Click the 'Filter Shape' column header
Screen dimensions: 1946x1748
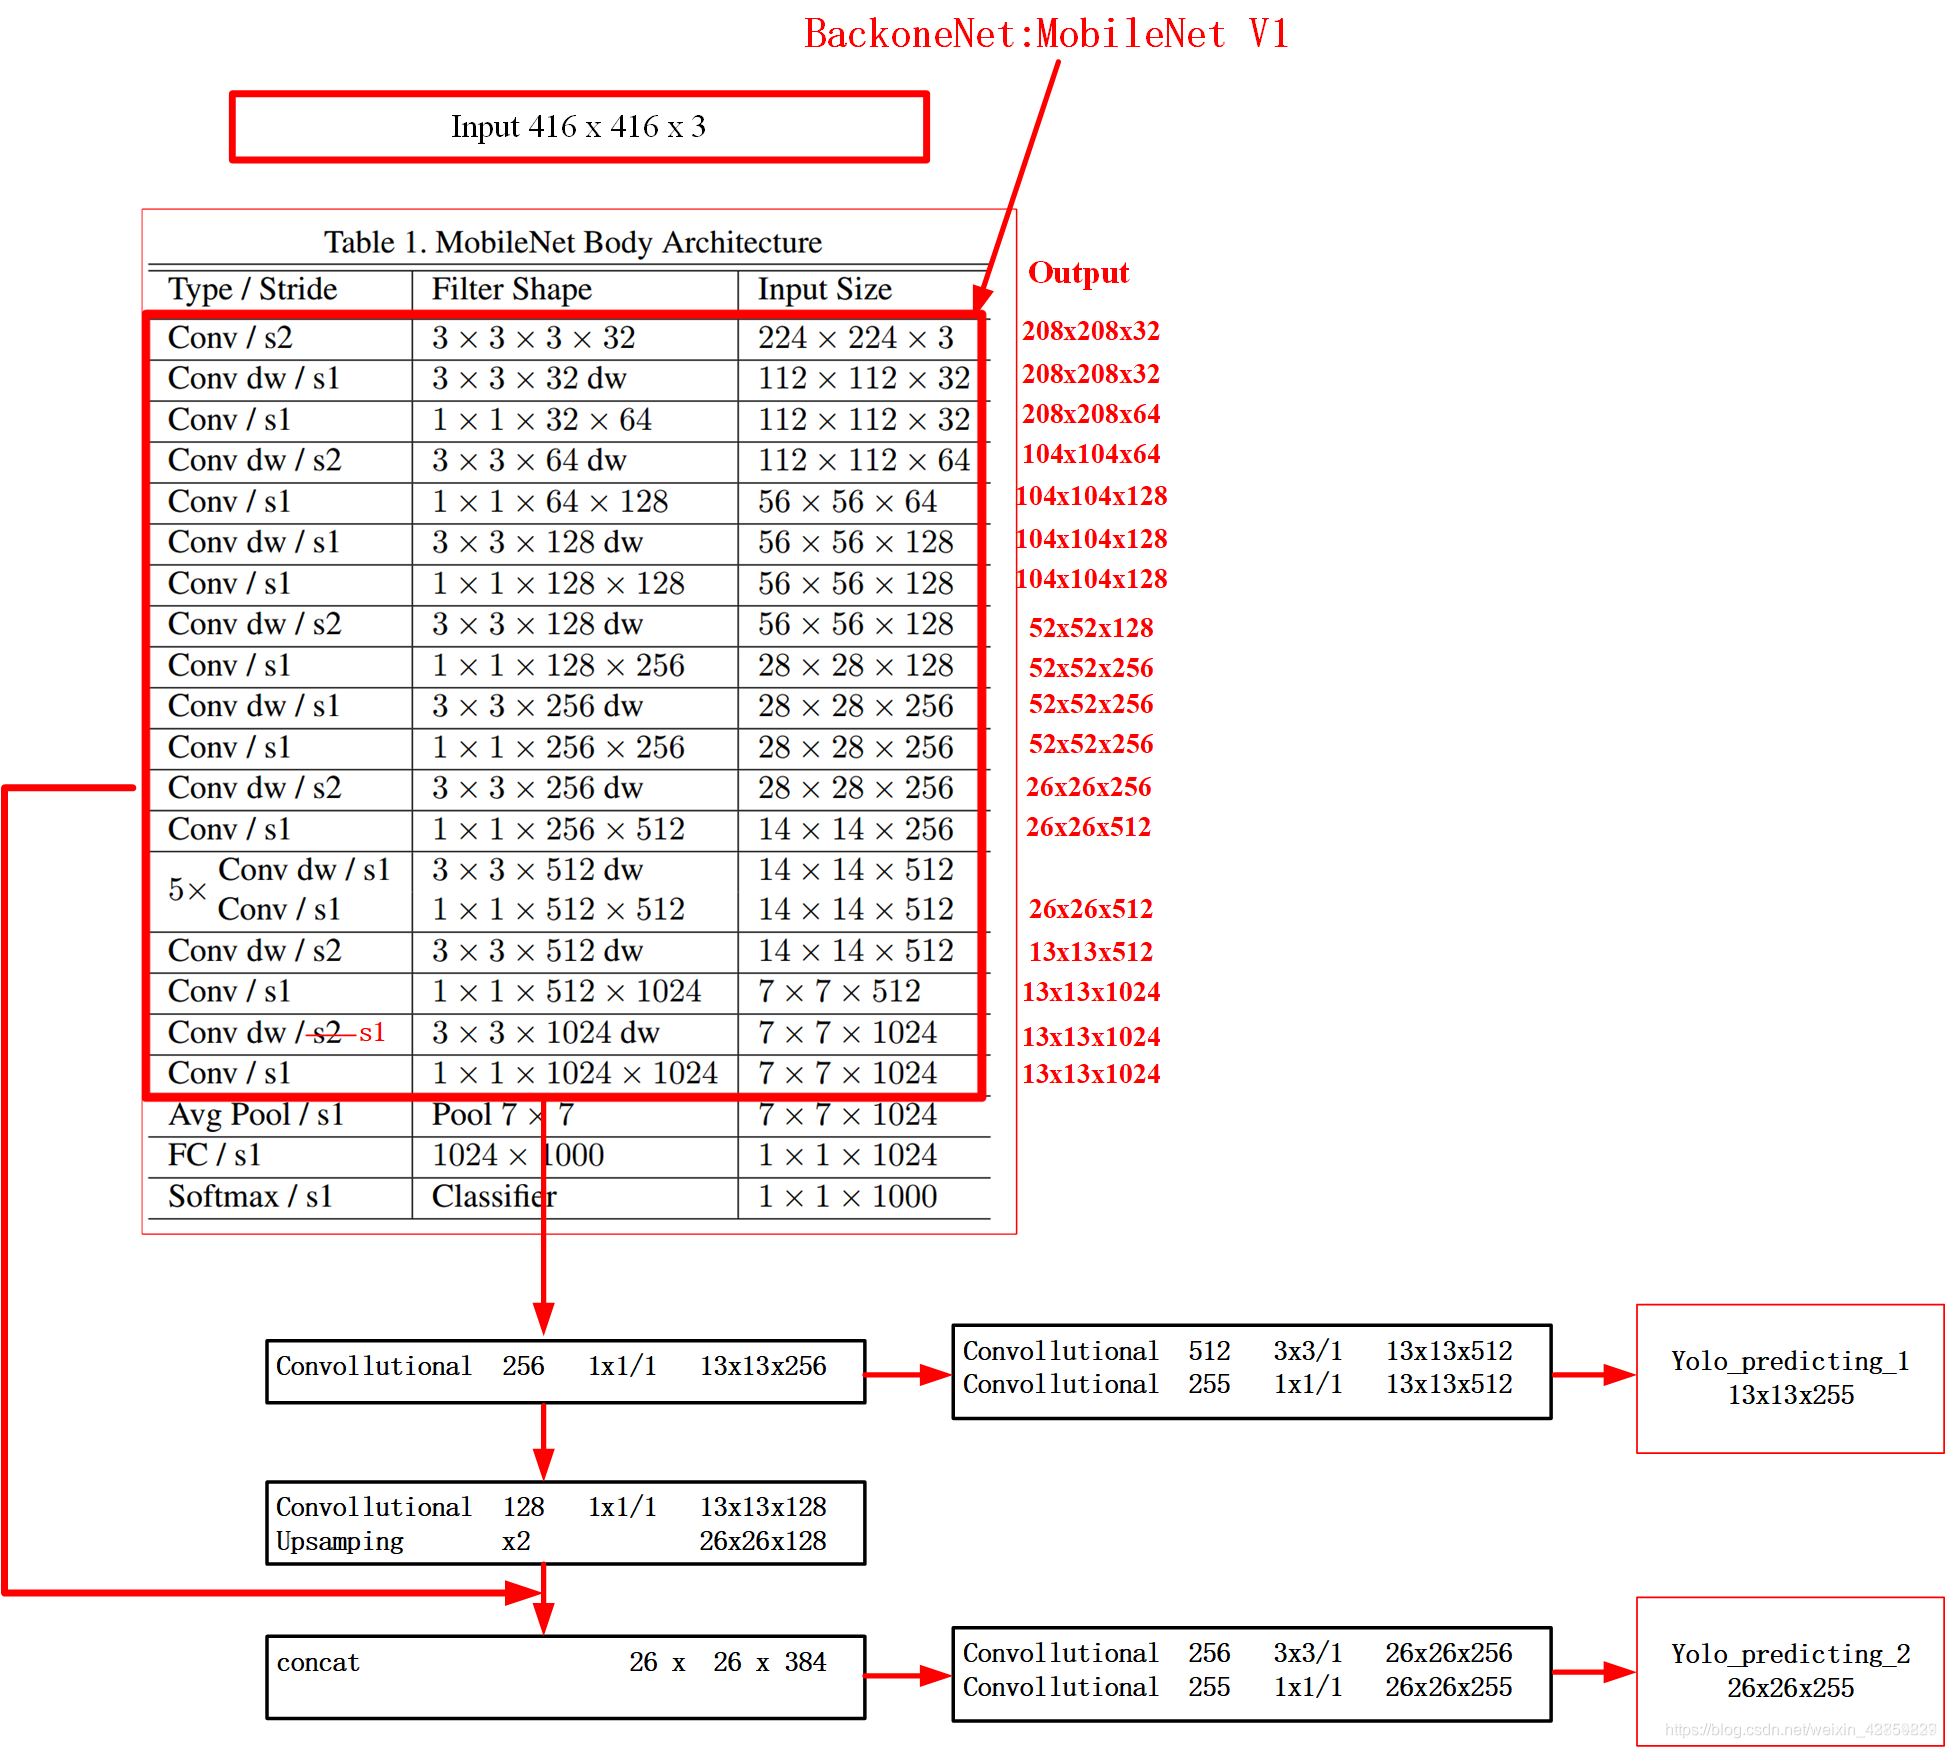[512, 289]
